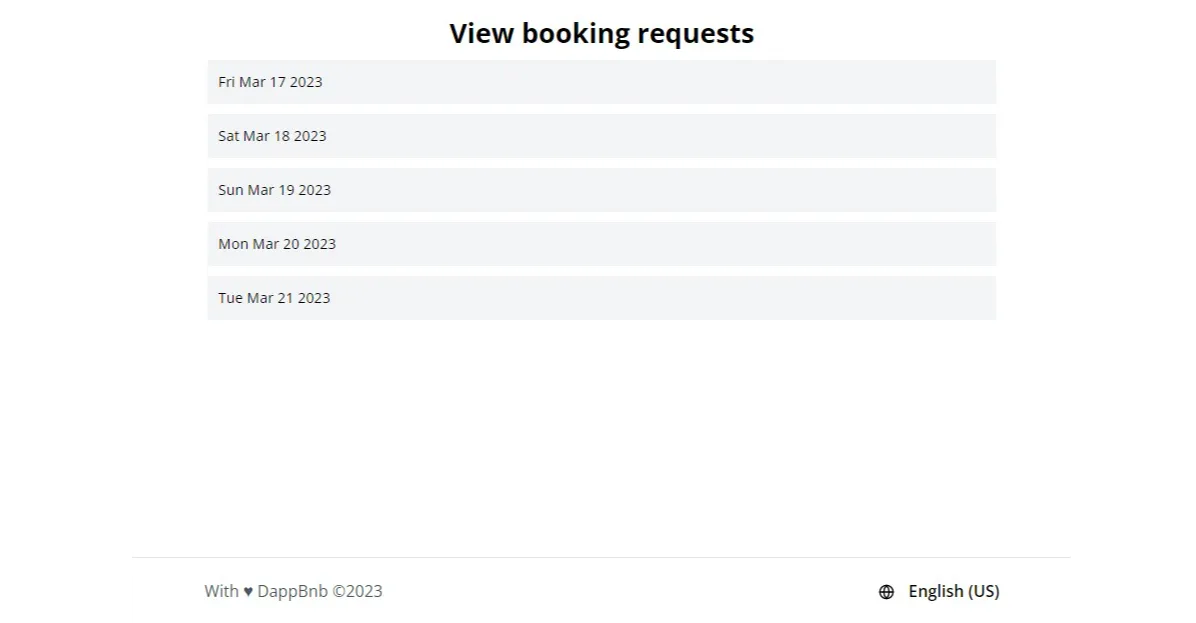Image resolution: width=1196 pixels, height=623 pixels.
Task: Choose the Mon Mar 20 2023 booking entry
Action: pyautogui.click(x=601, y=244)
